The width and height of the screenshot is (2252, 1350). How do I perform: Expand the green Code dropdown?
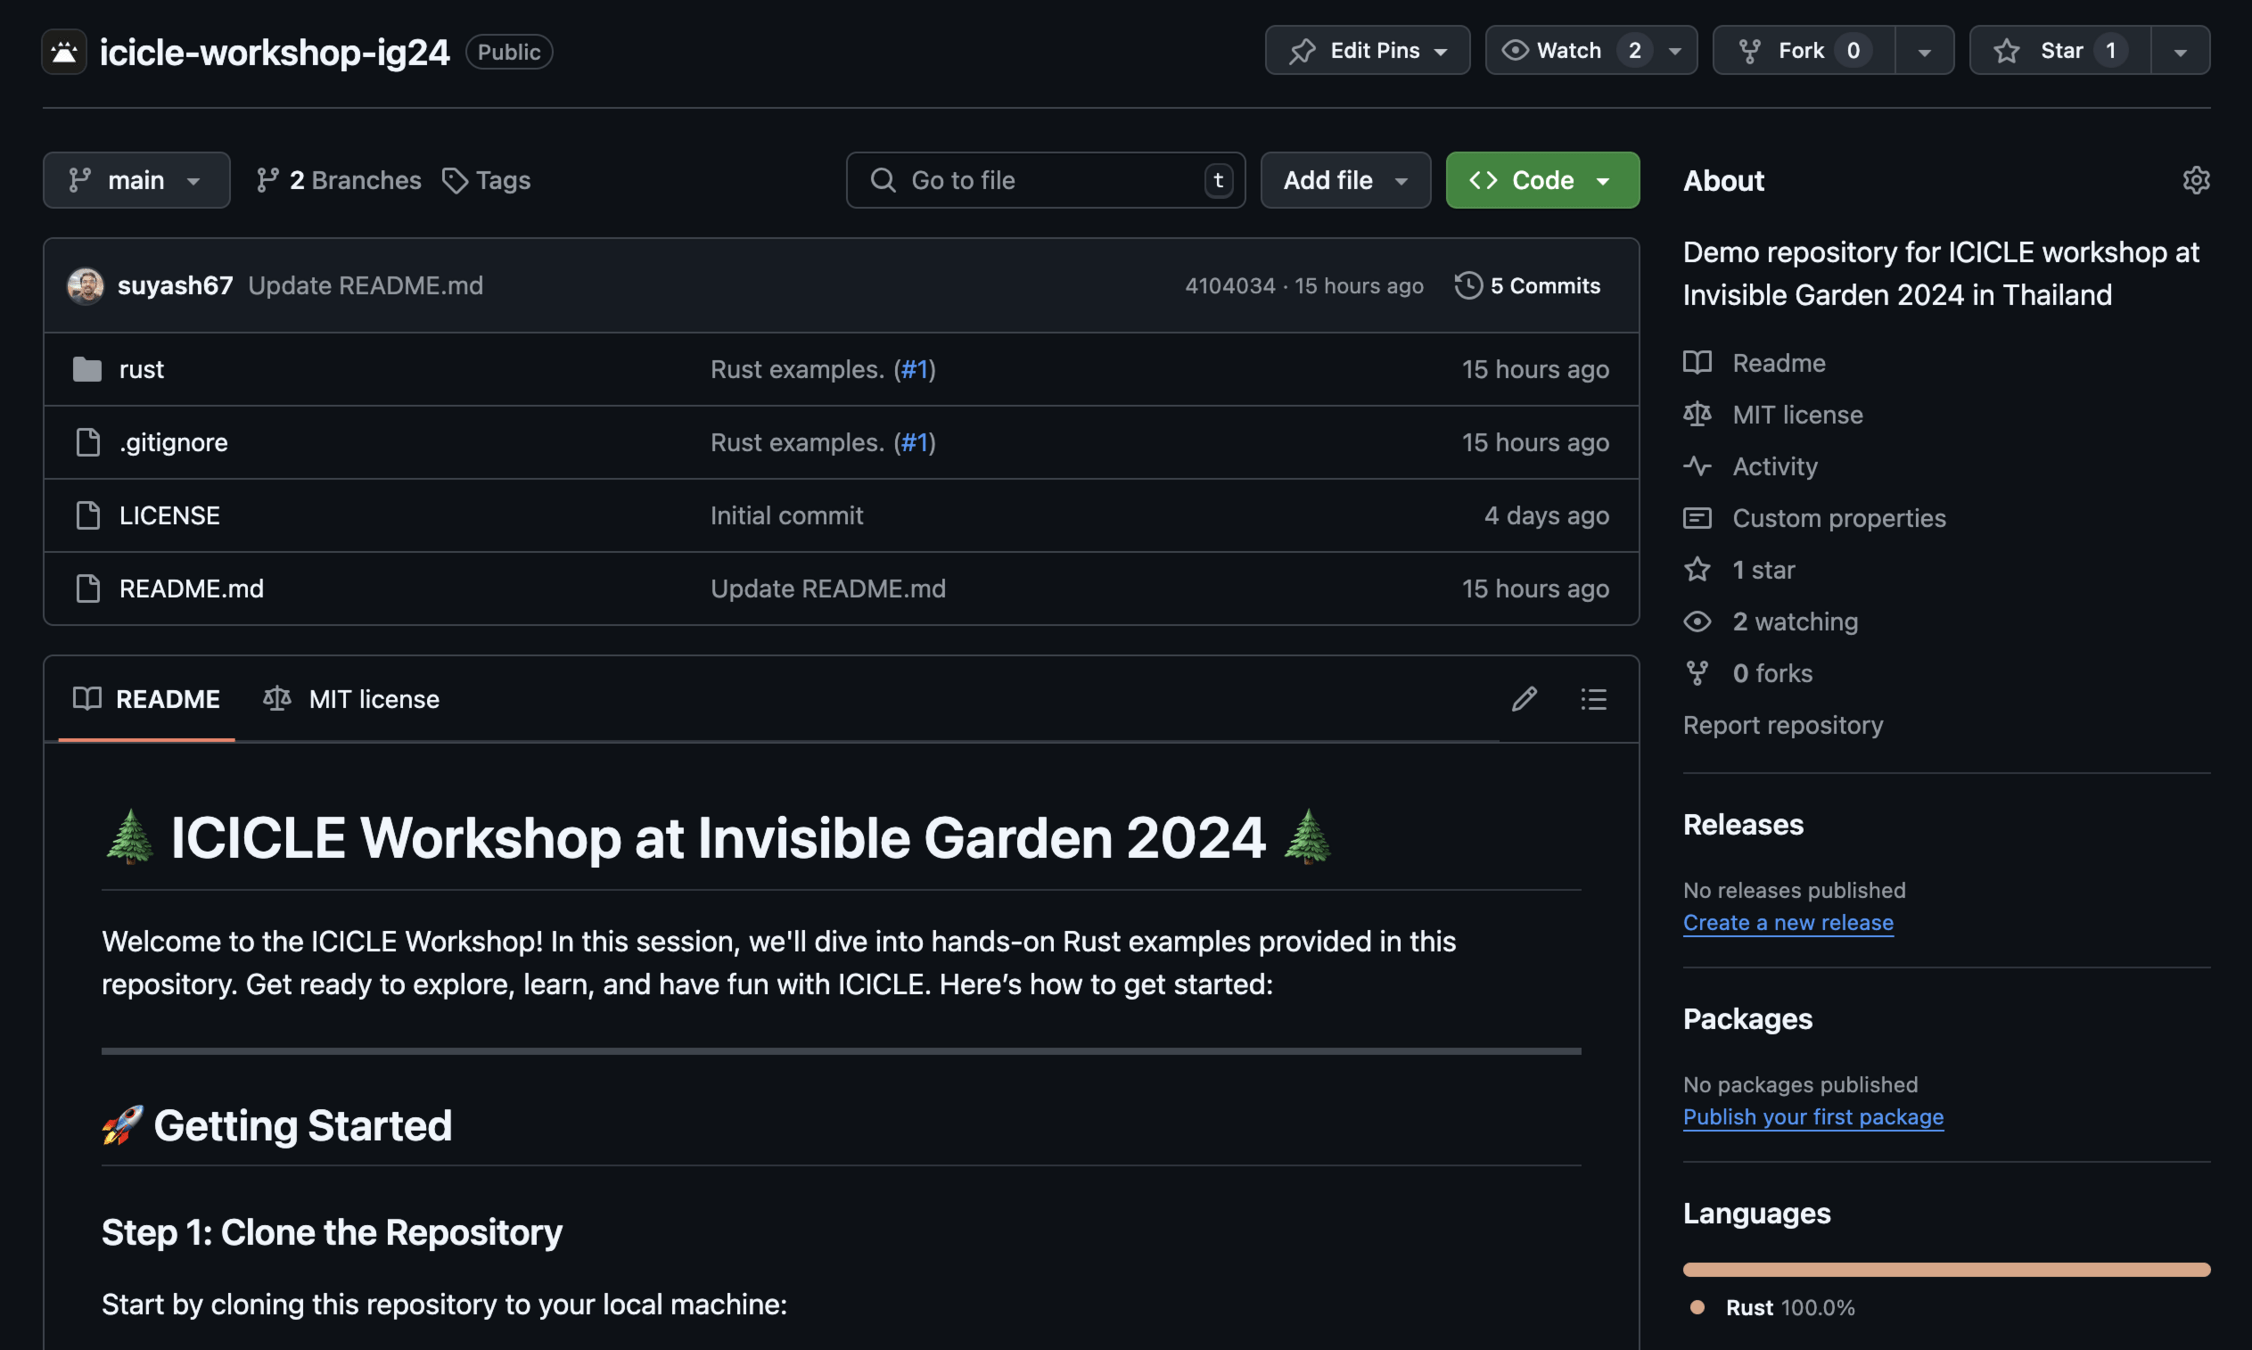[1541, 181]
